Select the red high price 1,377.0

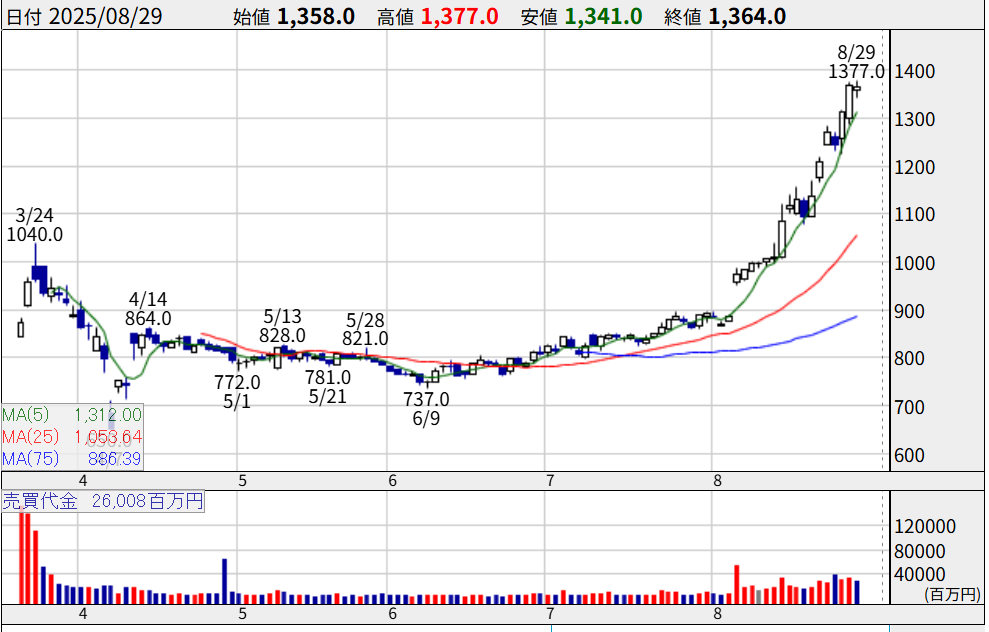pyautogui.click(x=459, y=16)
